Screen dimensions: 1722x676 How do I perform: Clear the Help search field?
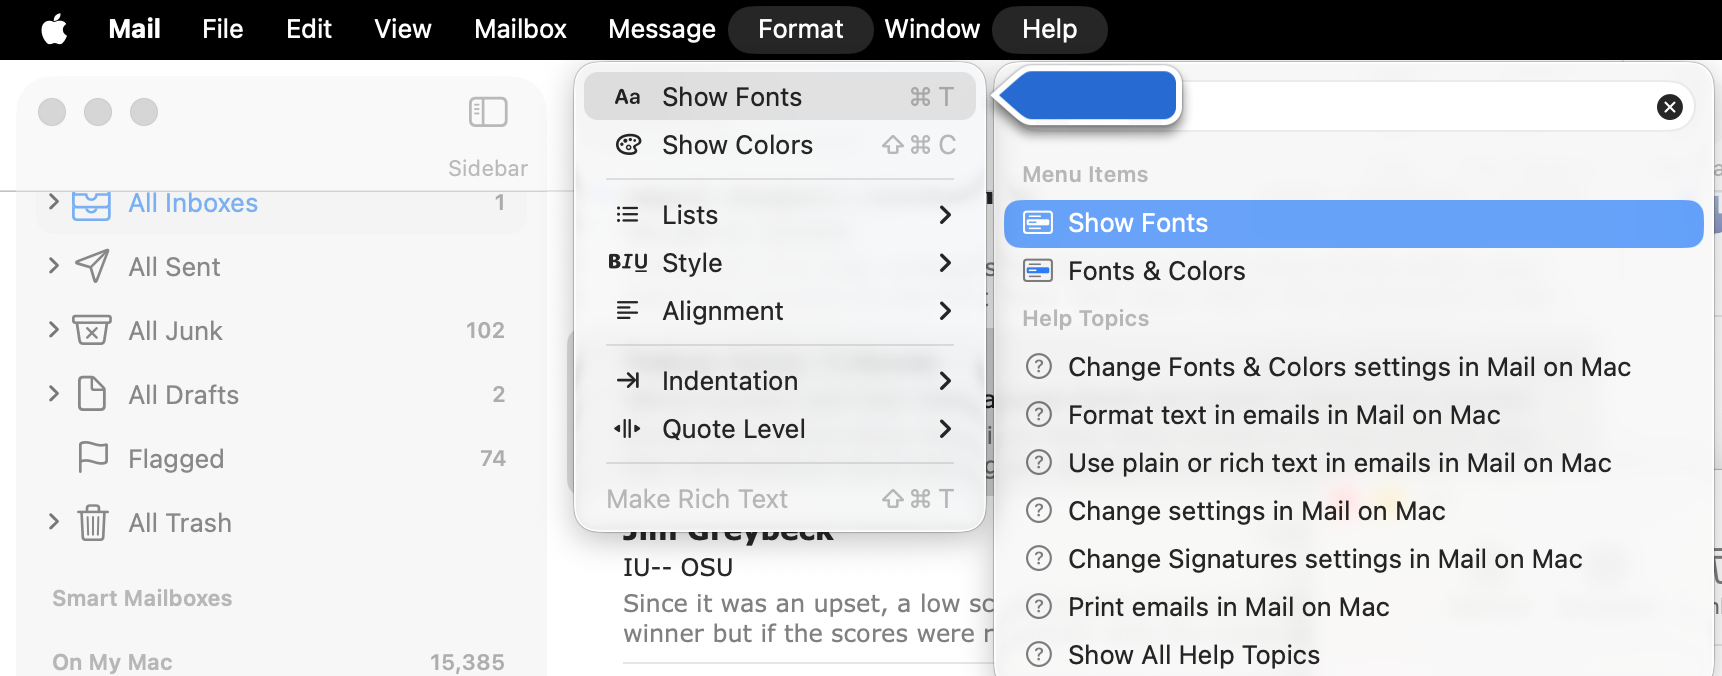(x=1669, y=107)
